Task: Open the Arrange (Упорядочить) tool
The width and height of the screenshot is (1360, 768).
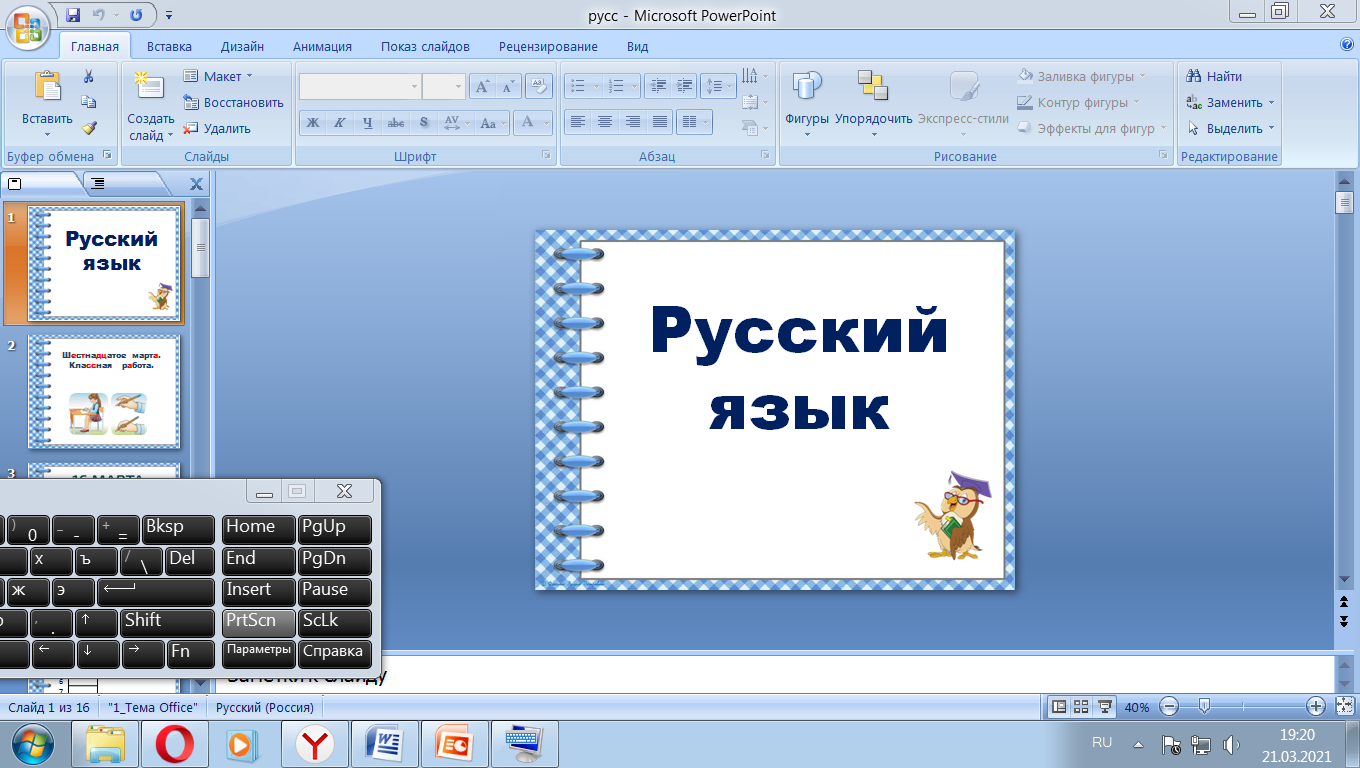Action: coord(873,100)
